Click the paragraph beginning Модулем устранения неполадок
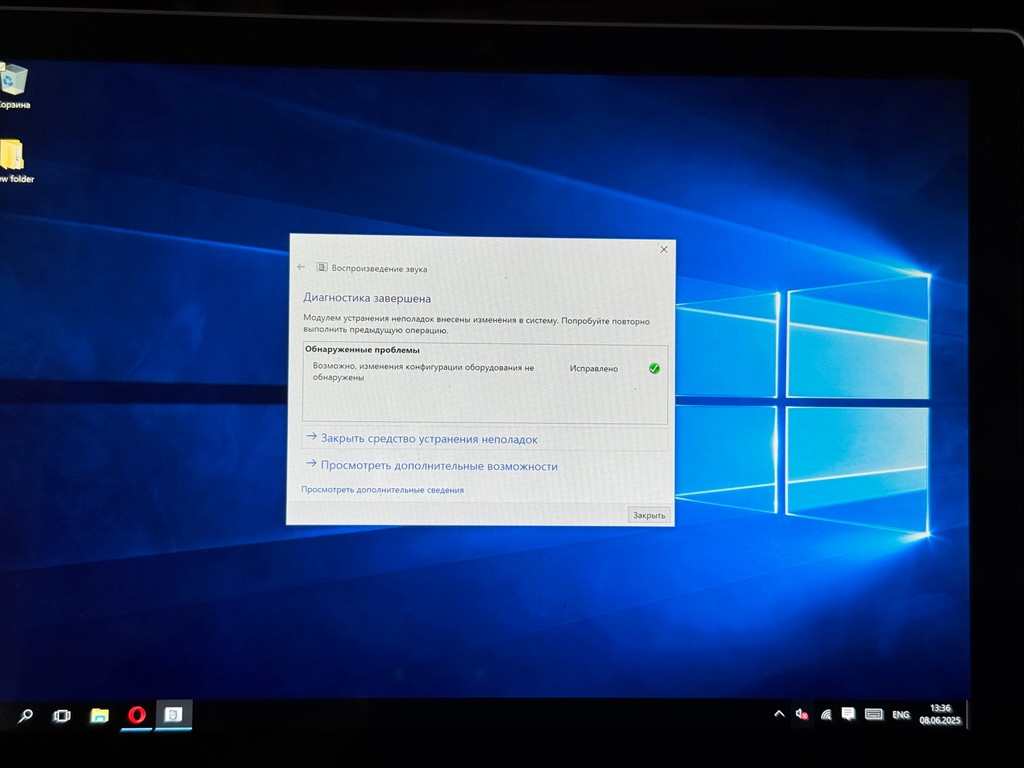 (x=477, y=325)
